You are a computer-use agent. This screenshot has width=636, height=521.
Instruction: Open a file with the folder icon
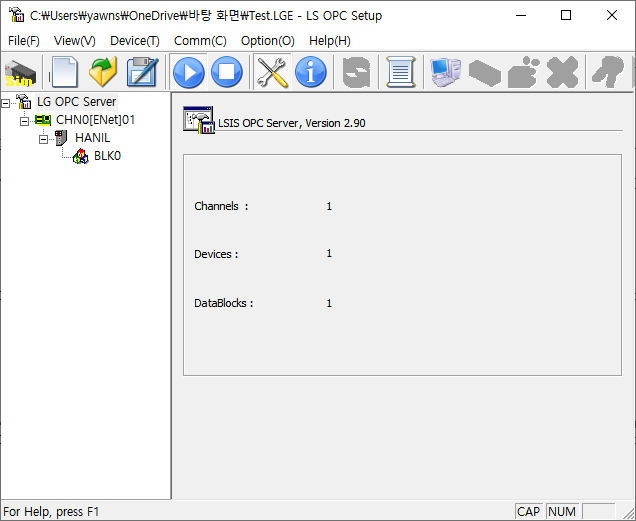103,72
